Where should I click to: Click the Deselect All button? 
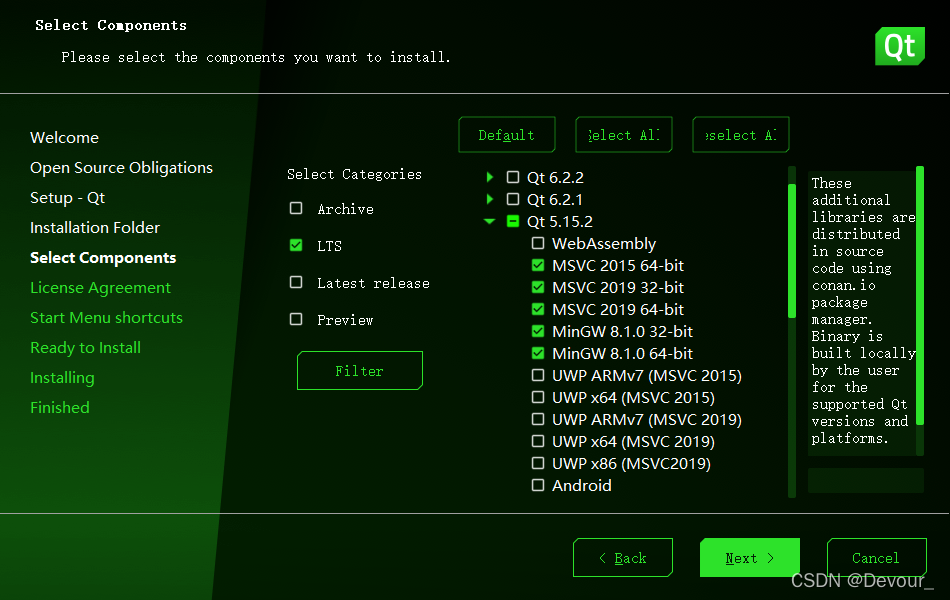[740, 135]
